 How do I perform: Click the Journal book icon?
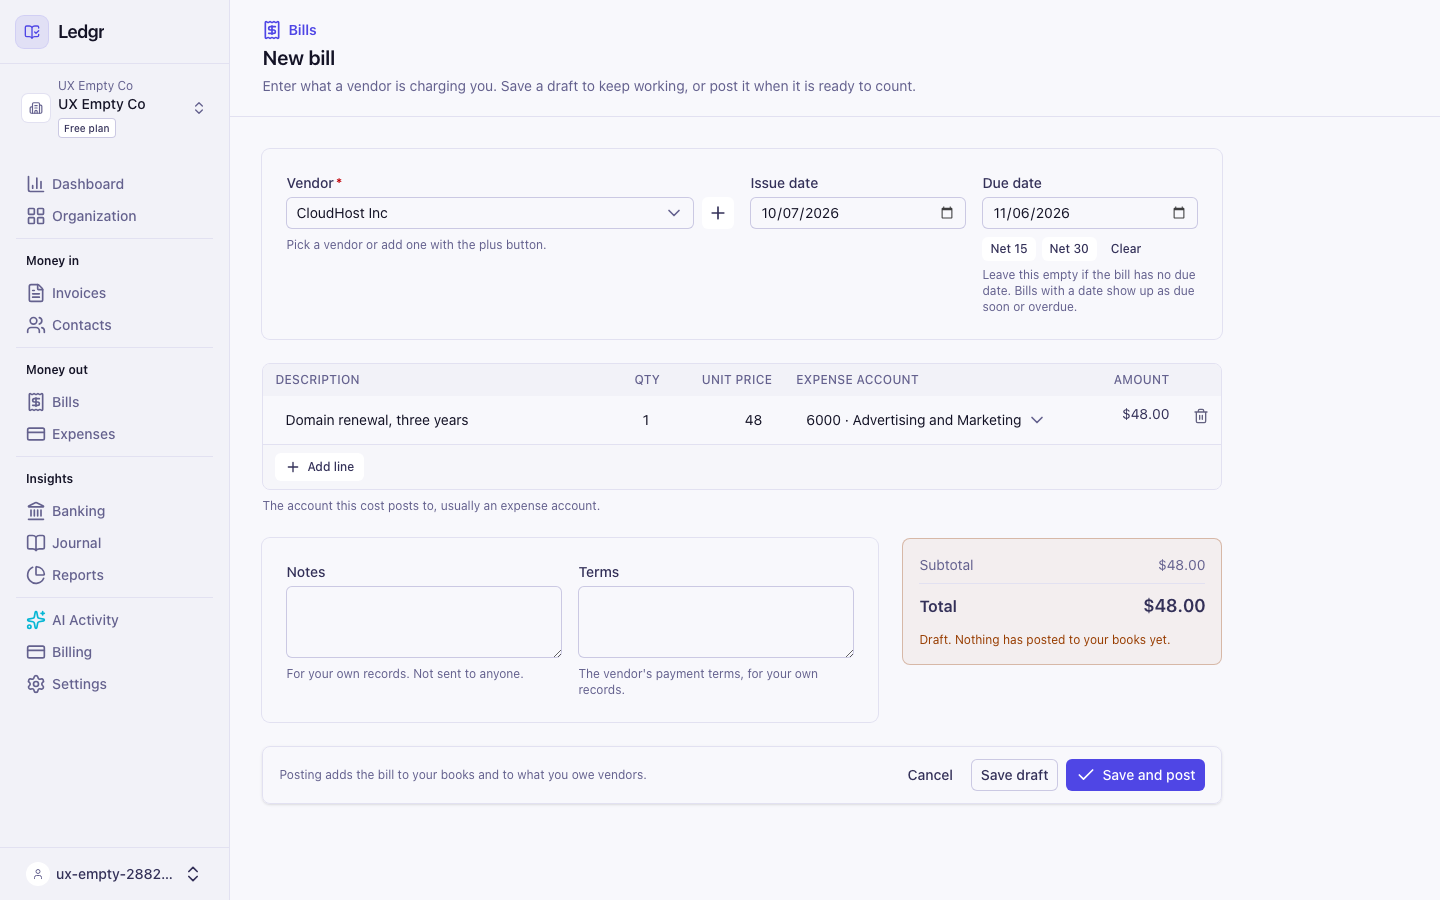pos(36,543)
